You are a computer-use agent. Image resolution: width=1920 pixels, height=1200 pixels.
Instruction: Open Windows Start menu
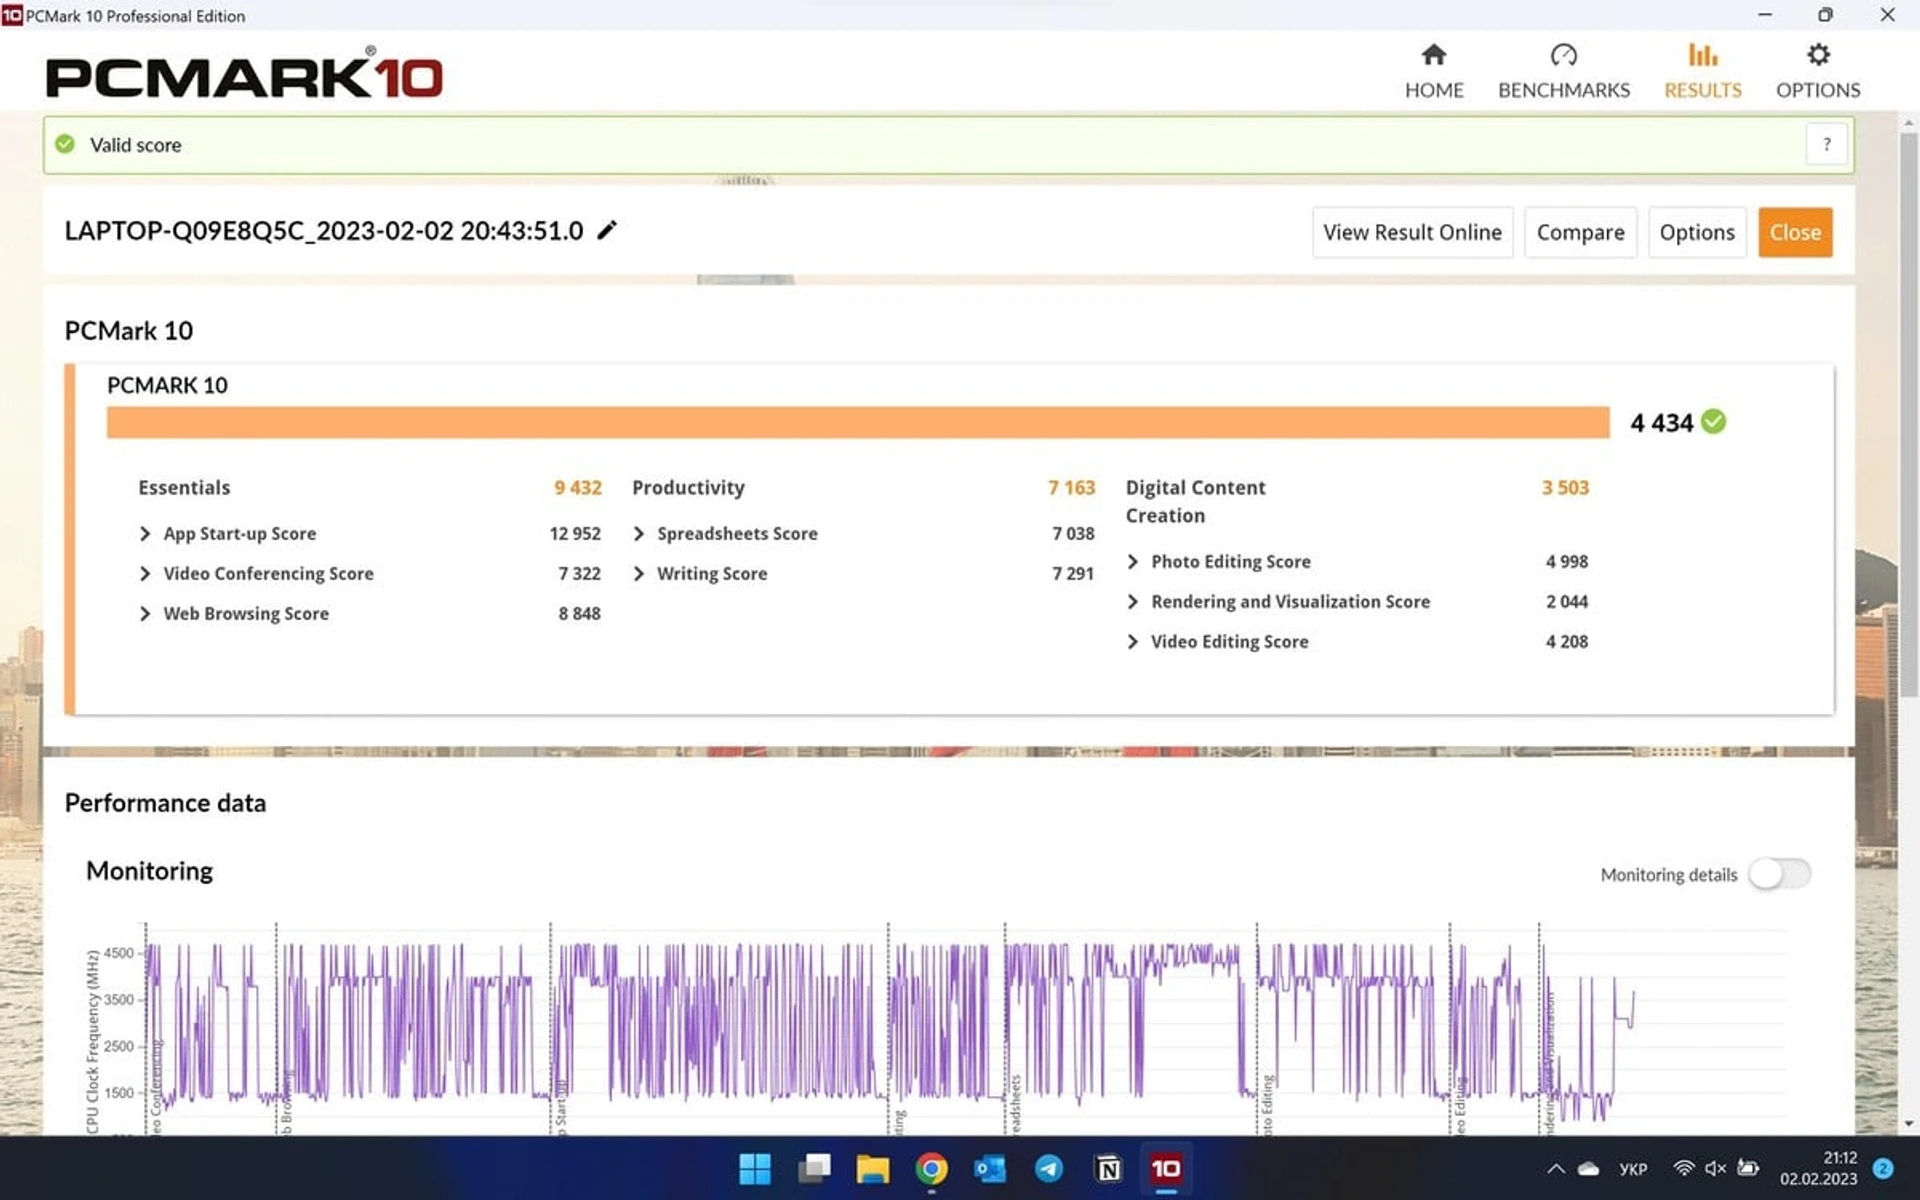tap(755, 1168)
